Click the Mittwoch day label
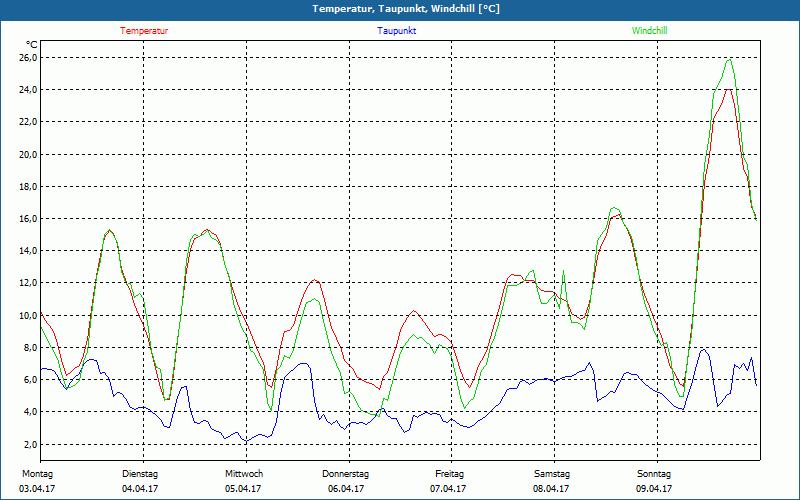The height and width of the screenshot is (500, 800). click(244, 473)
